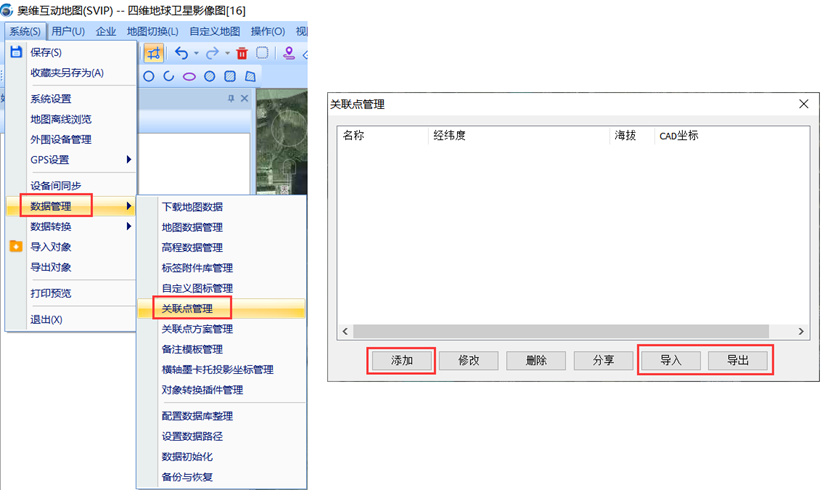Click the redo arrow icon in toolbar

click(214, 53)
